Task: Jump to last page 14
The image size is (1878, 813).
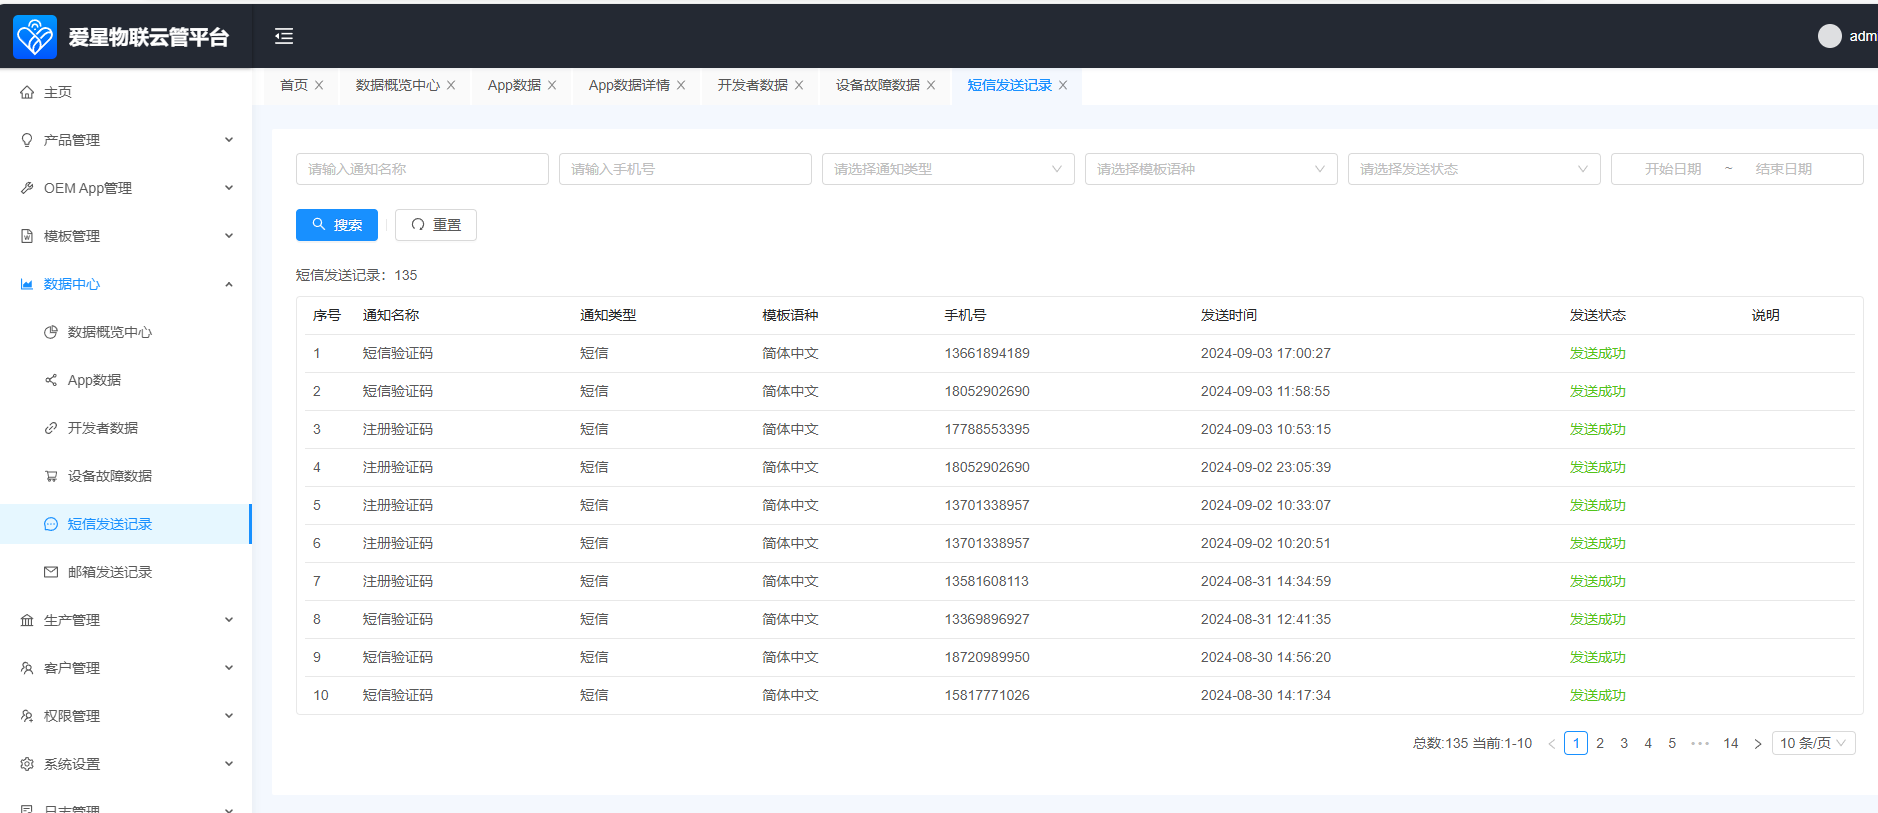Action: click(1731, 743)
